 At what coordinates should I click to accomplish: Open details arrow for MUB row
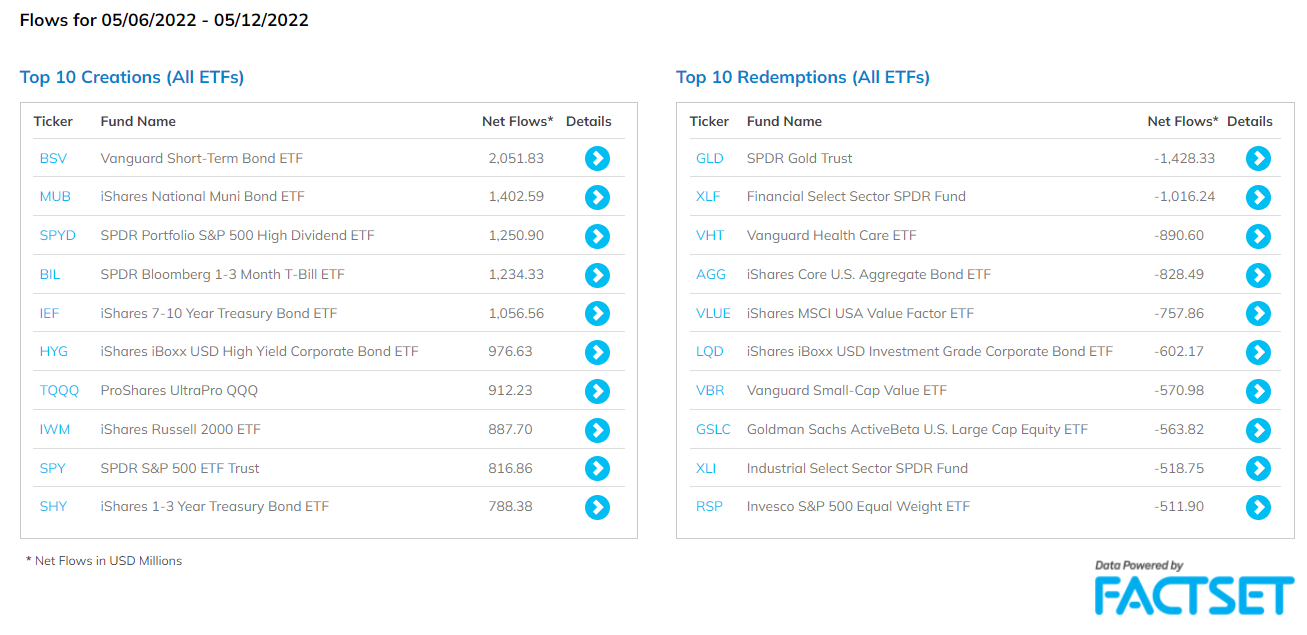point(597,197)
